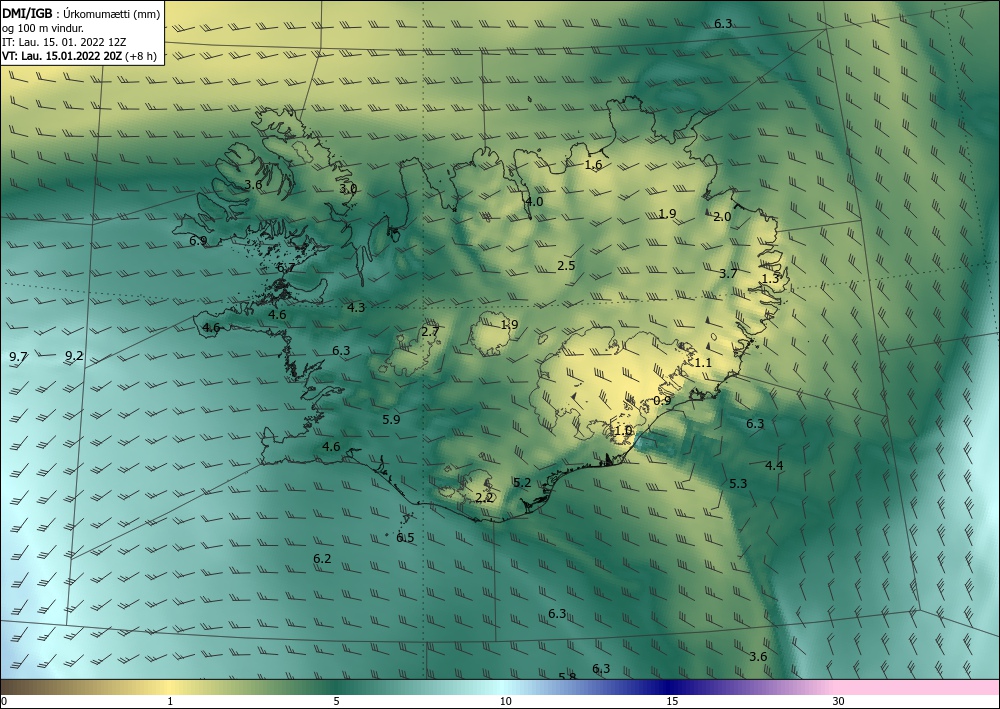This screenshot has height=709, width=1000.
Task: Click the 6.2 value over the ocean
Action: (322, 559)
